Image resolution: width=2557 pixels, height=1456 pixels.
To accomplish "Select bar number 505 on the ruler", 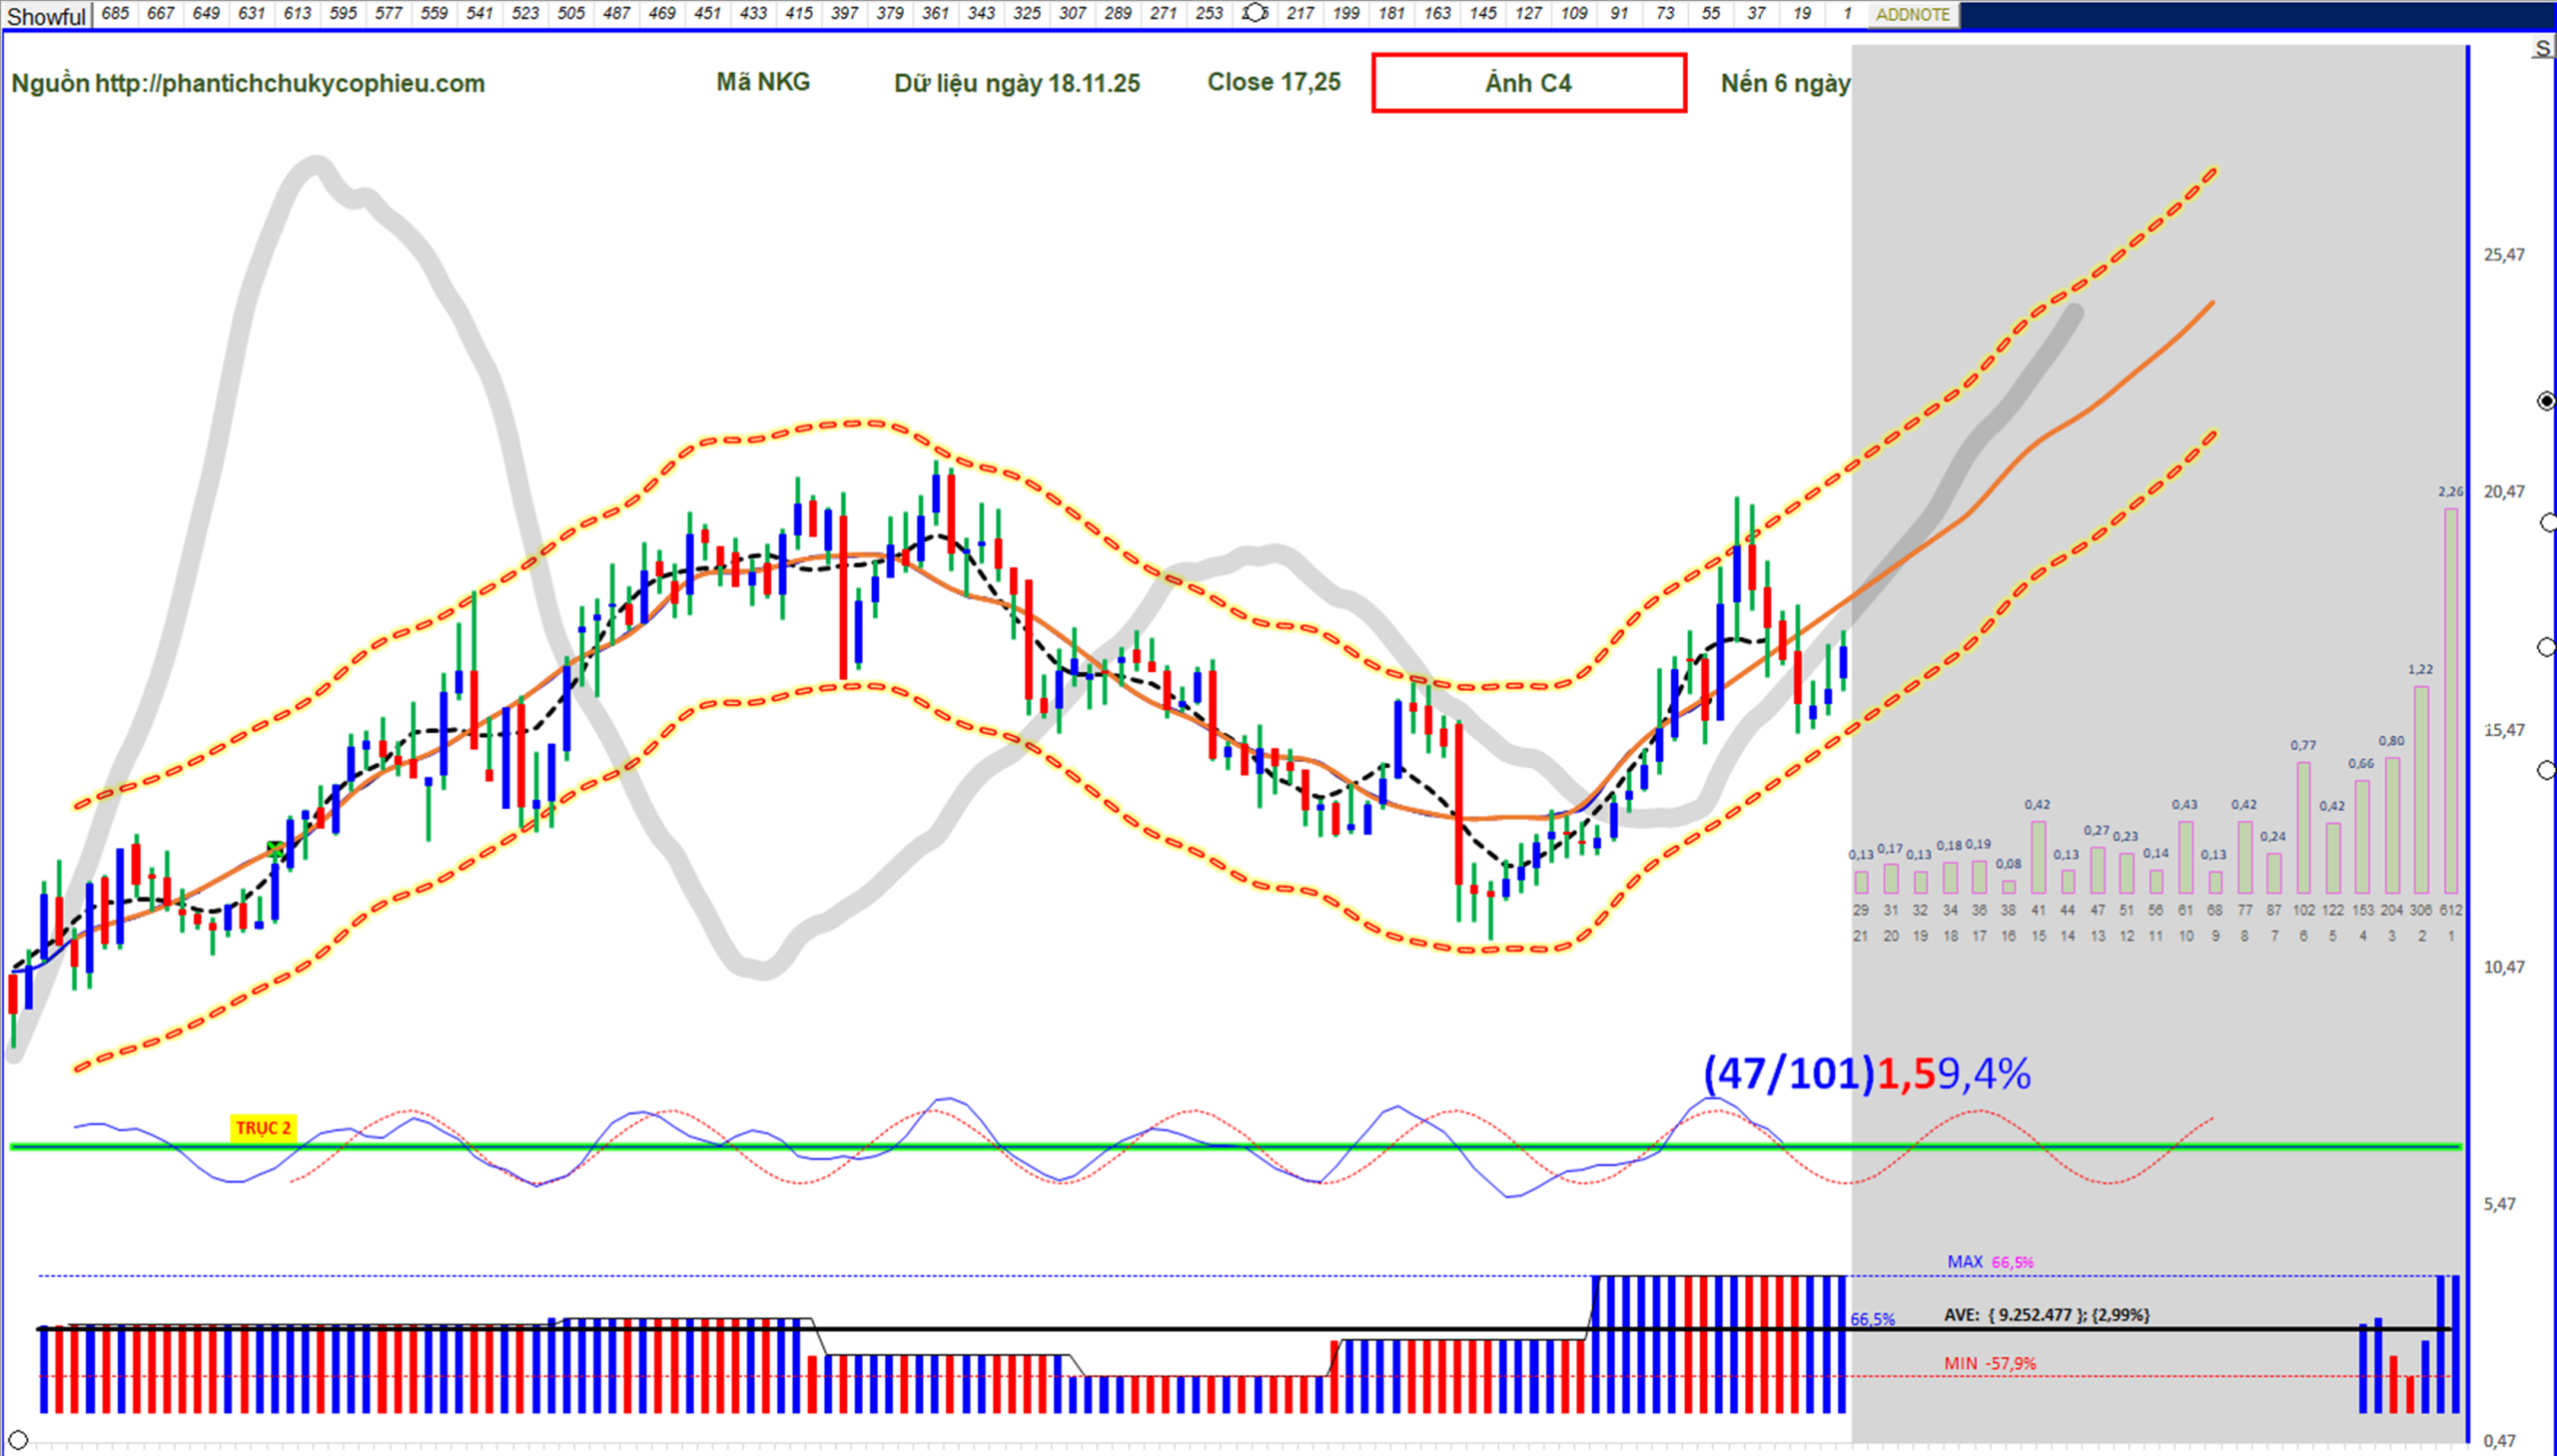I will [x=571, y=13].
